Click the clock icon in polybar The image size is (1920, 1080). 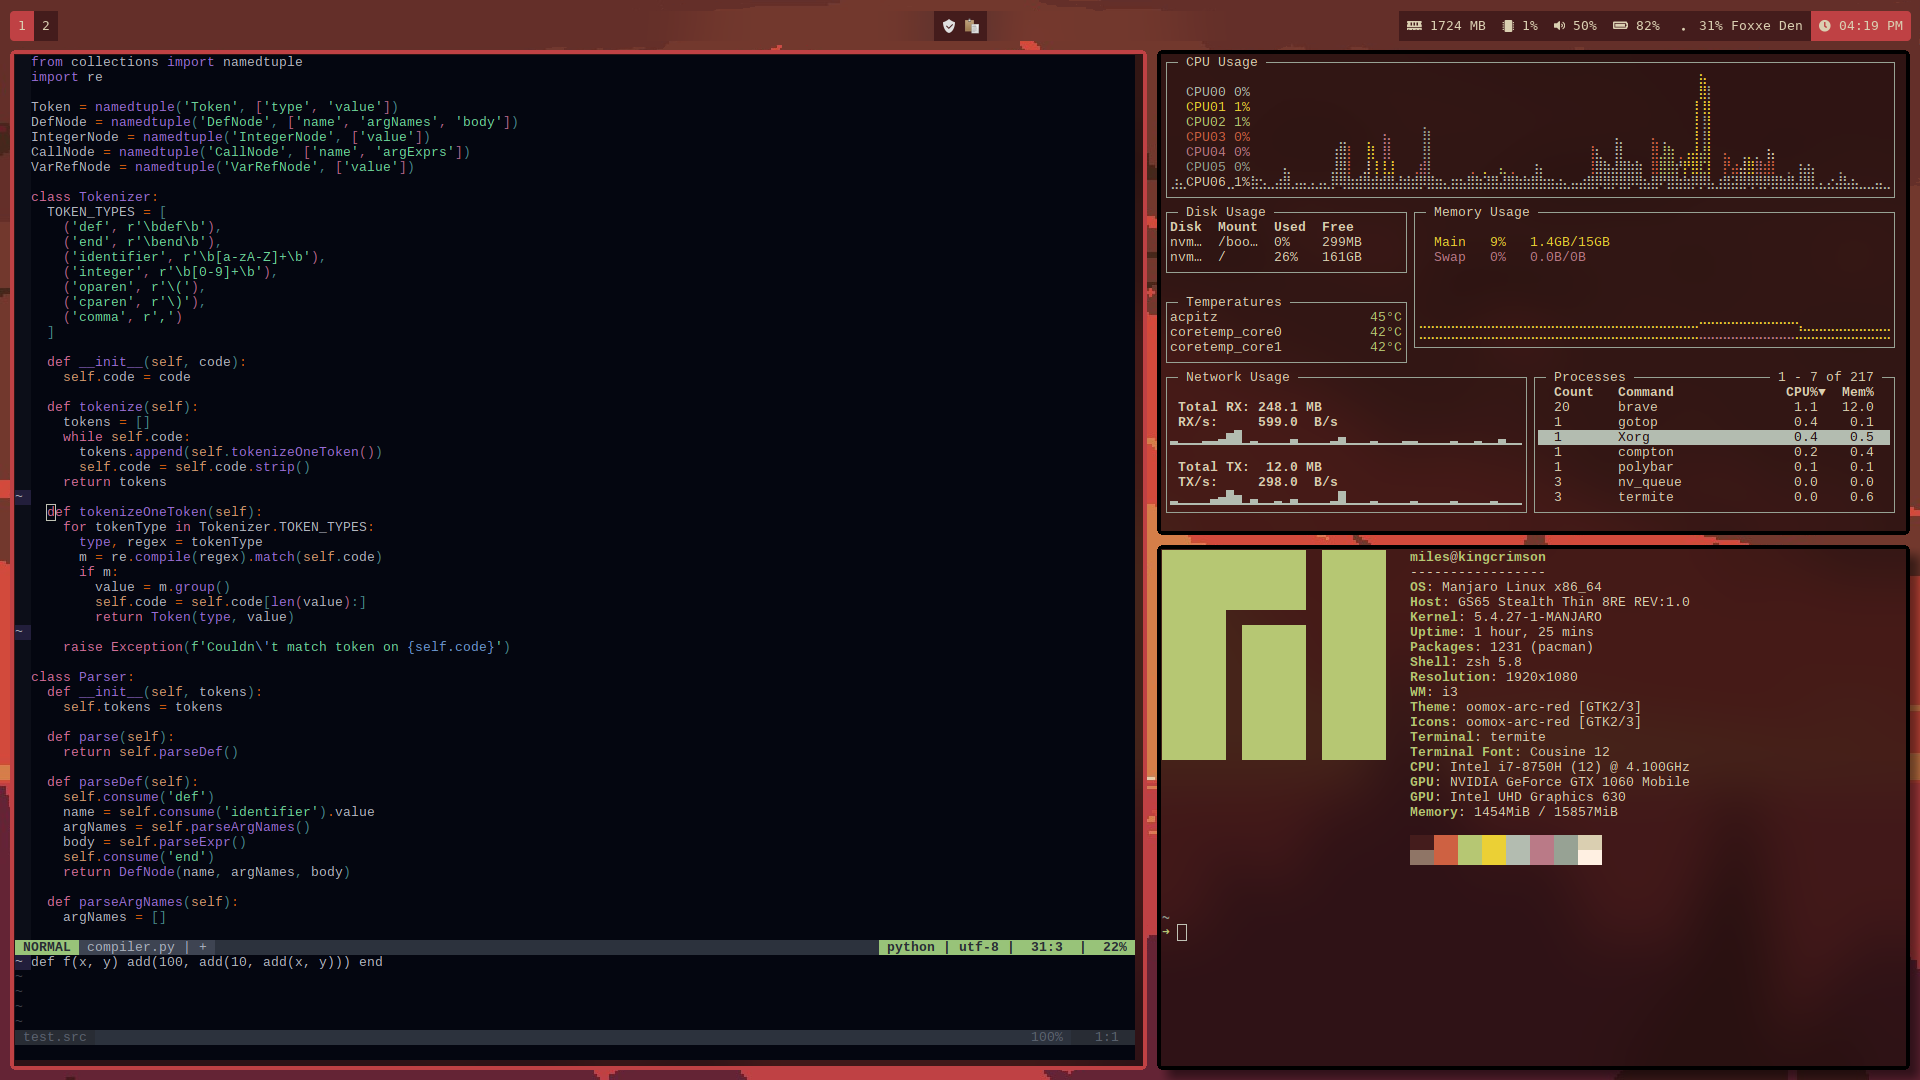click(x=1825, y=26)
